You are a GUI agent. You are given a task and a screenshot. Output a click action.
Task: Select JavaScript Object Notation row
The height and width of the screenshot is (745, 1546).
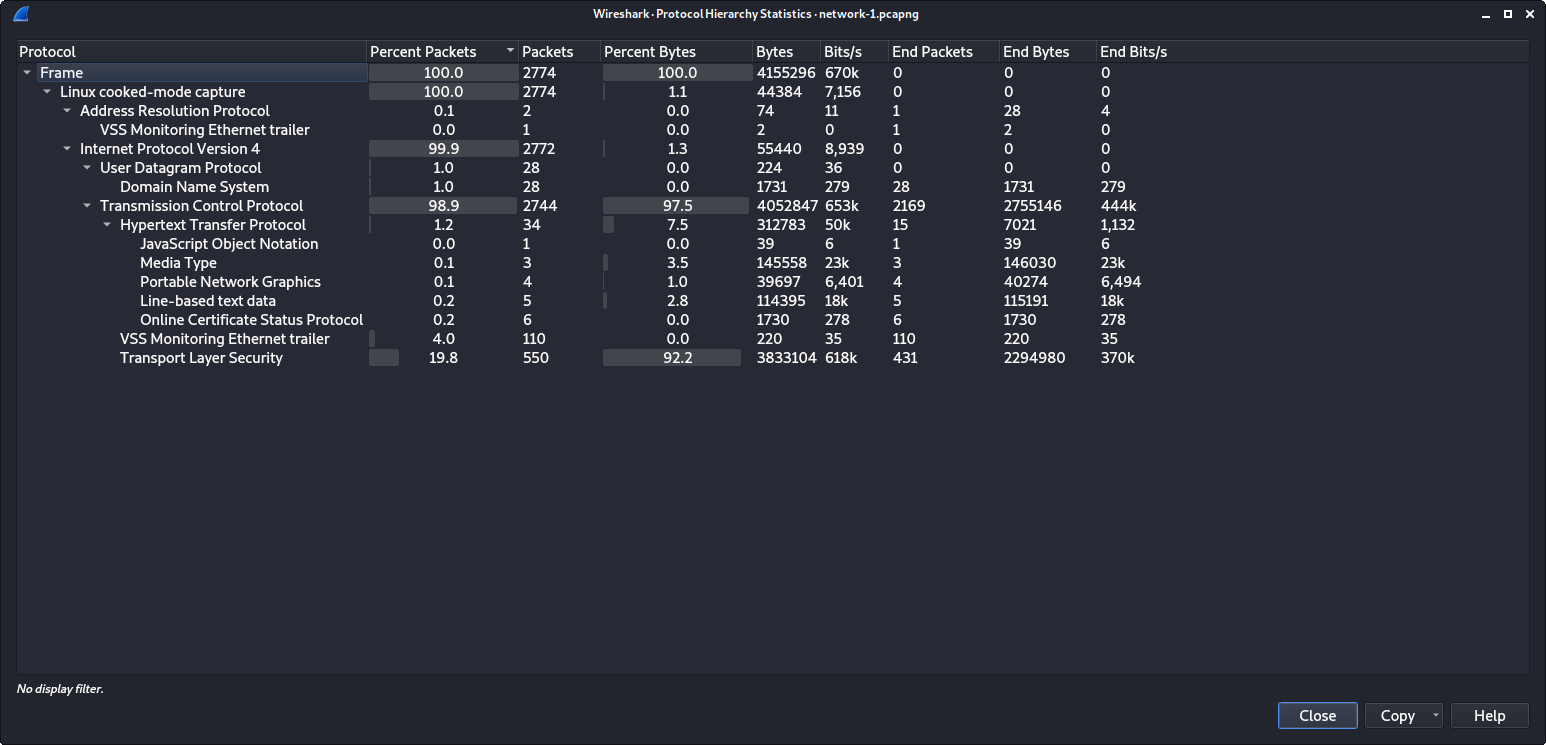coord(772,244)
